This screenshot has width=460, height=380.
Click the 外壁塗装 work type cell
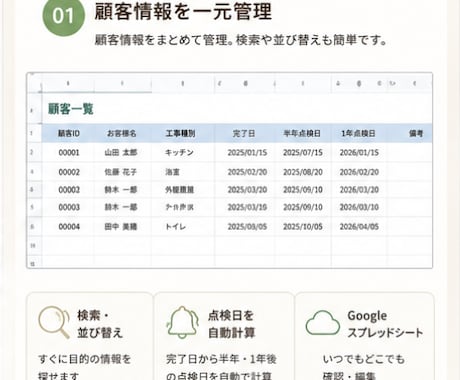tap(179, 190)
